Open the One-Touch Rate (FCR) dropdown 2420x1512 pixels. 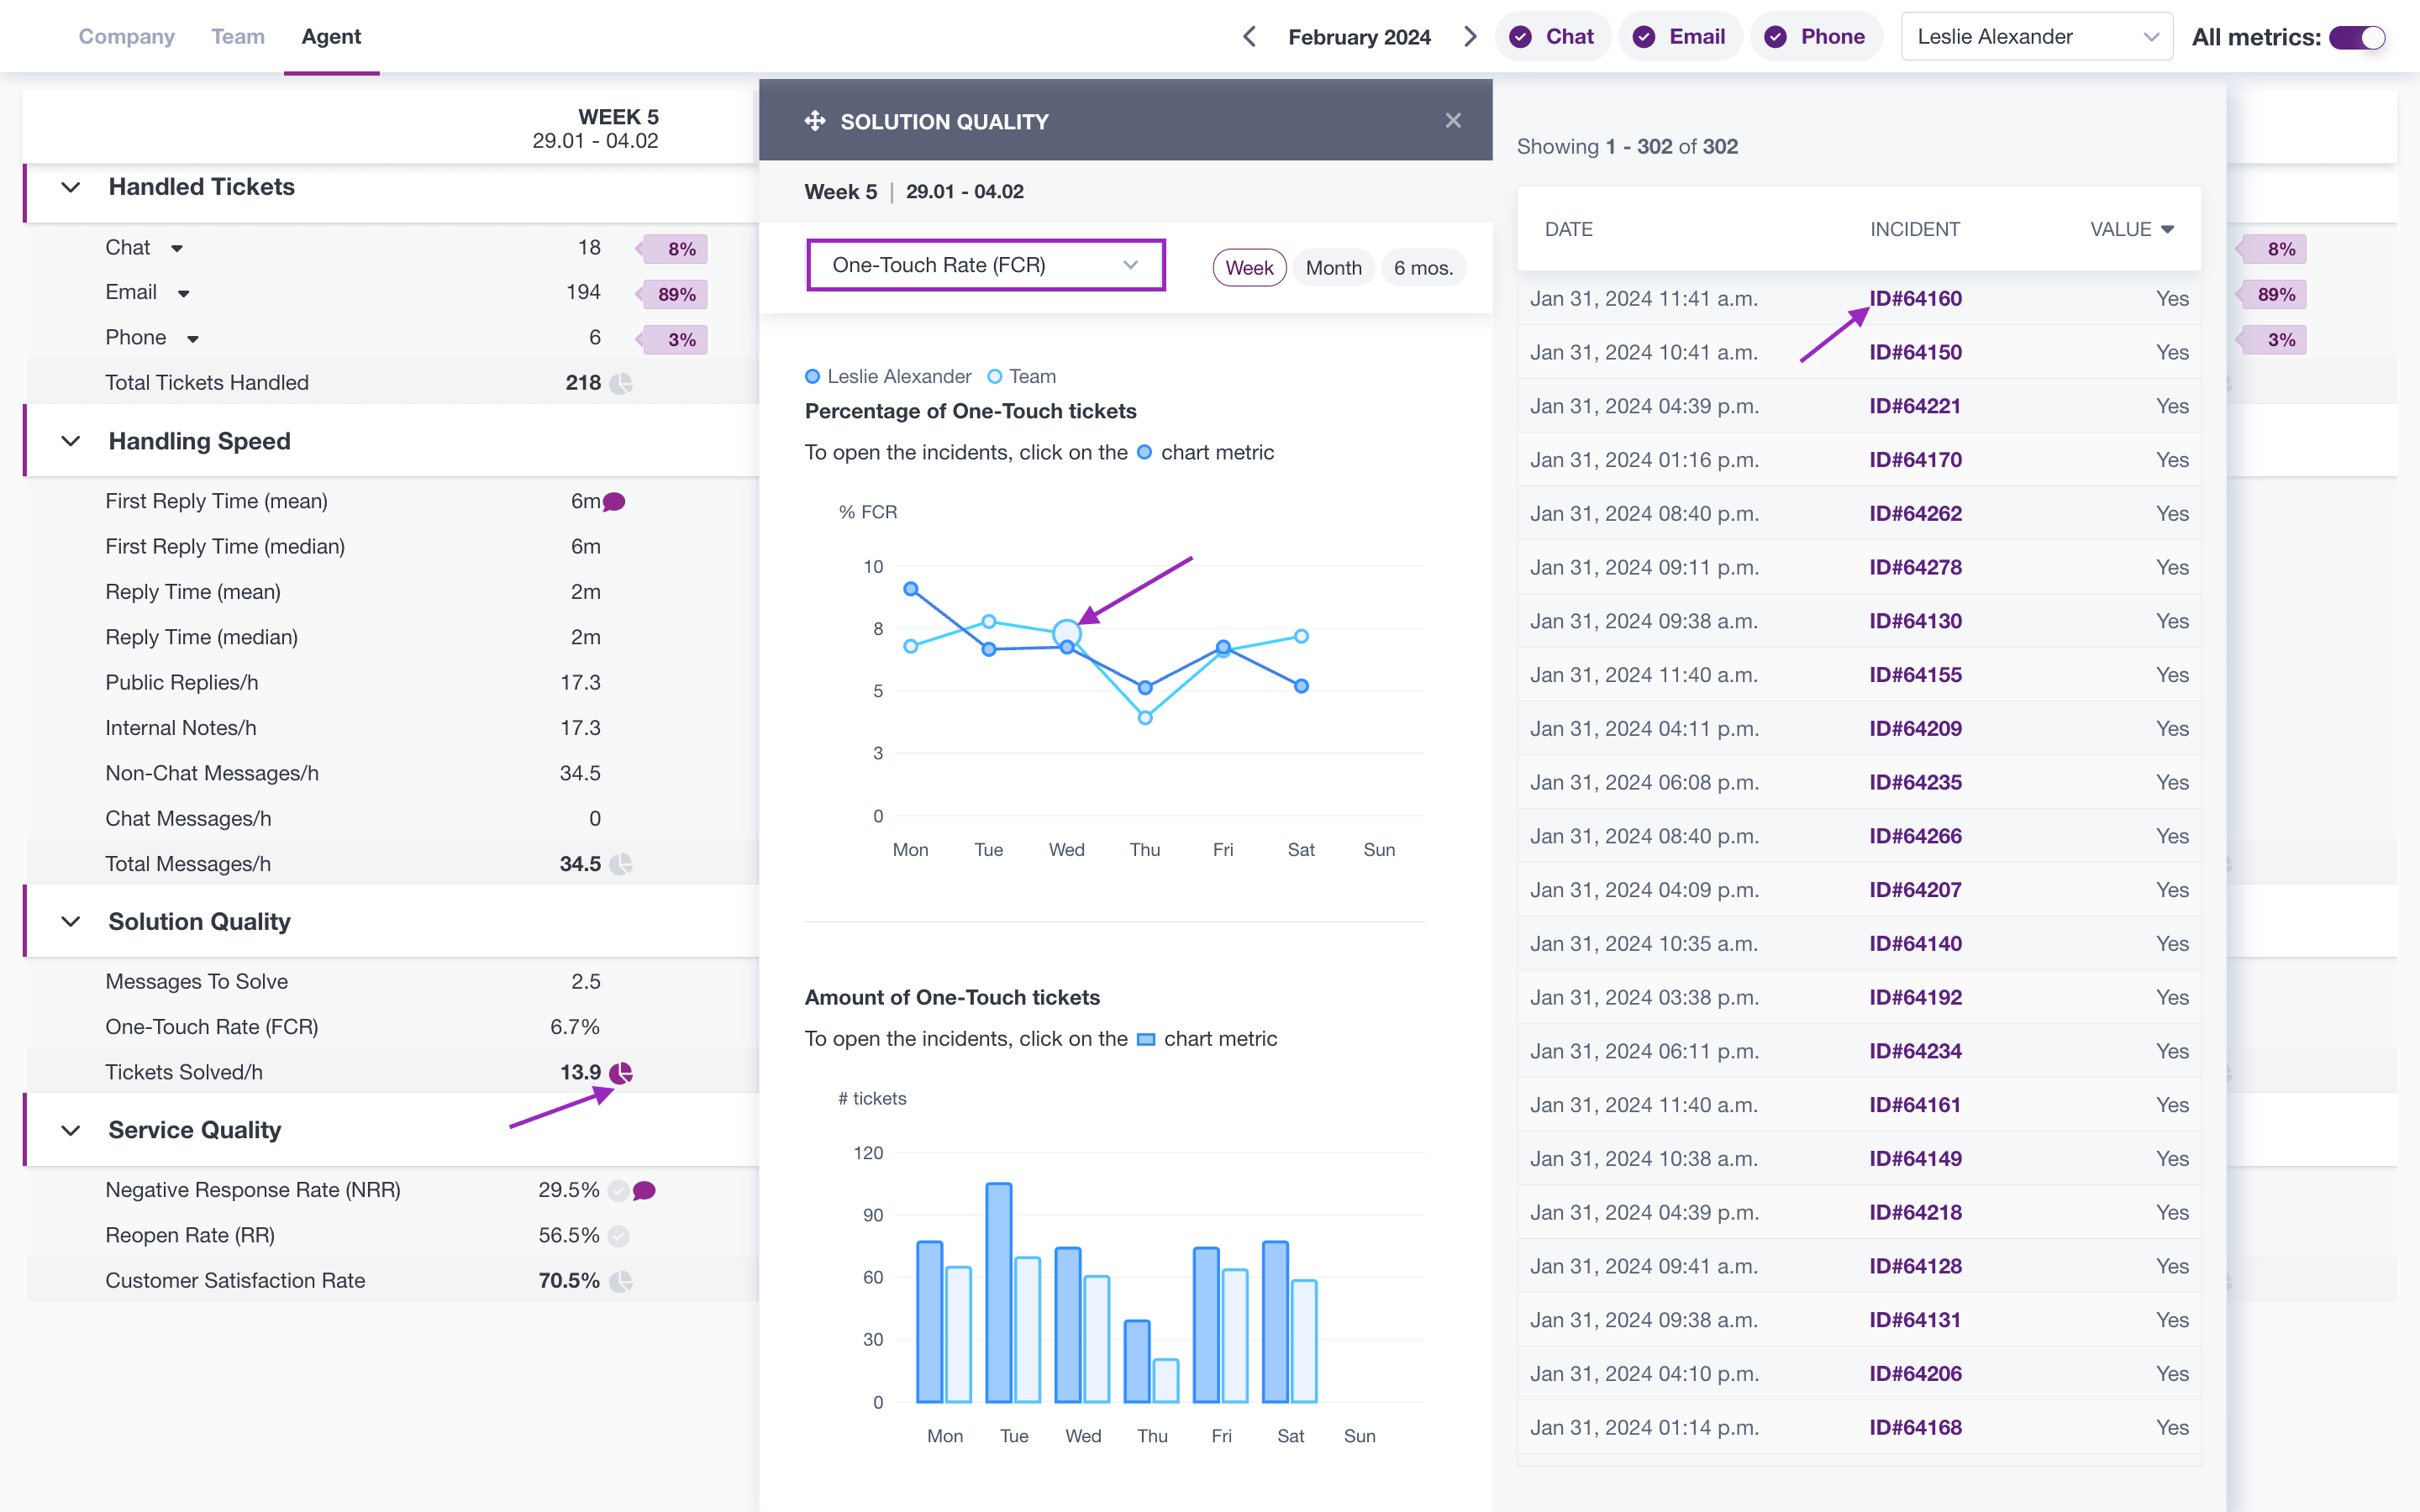point(985,265)
